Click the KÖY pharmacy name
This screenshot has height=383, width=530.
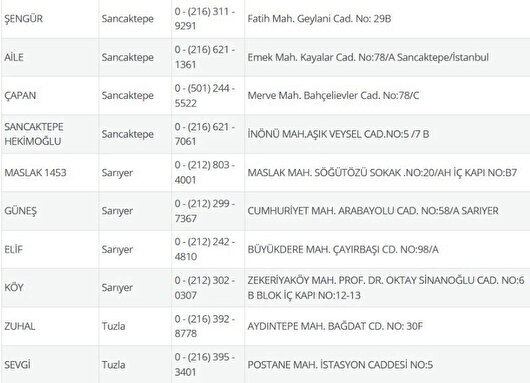tap(14, 288)
